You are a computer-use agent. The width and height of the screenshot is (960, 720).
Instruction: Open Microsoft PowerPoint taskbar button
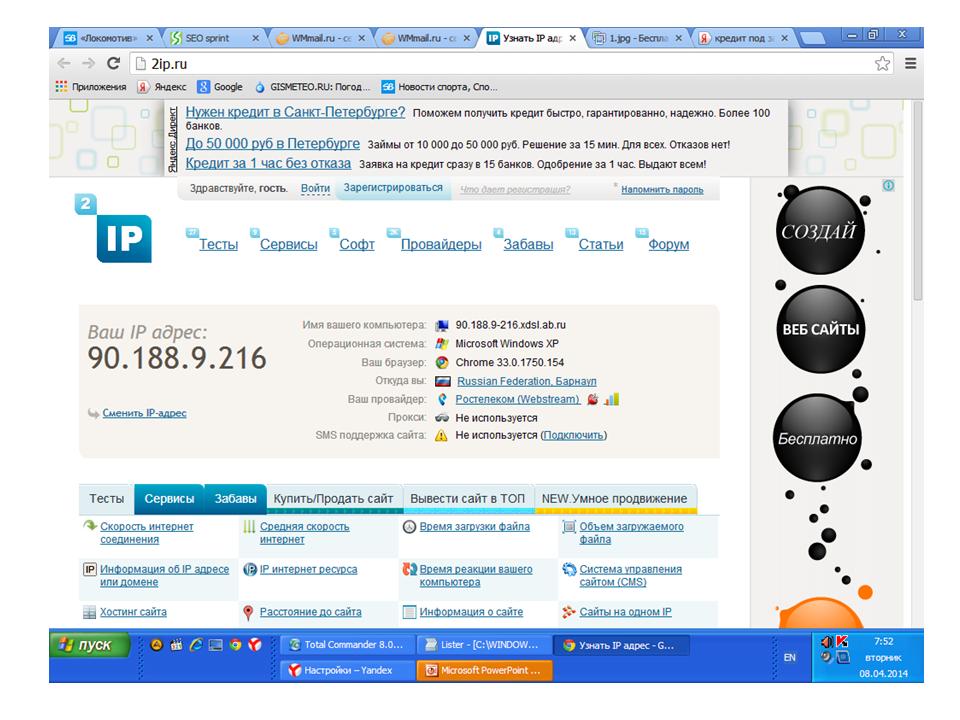pyautogui.click(x=484, y=670)
